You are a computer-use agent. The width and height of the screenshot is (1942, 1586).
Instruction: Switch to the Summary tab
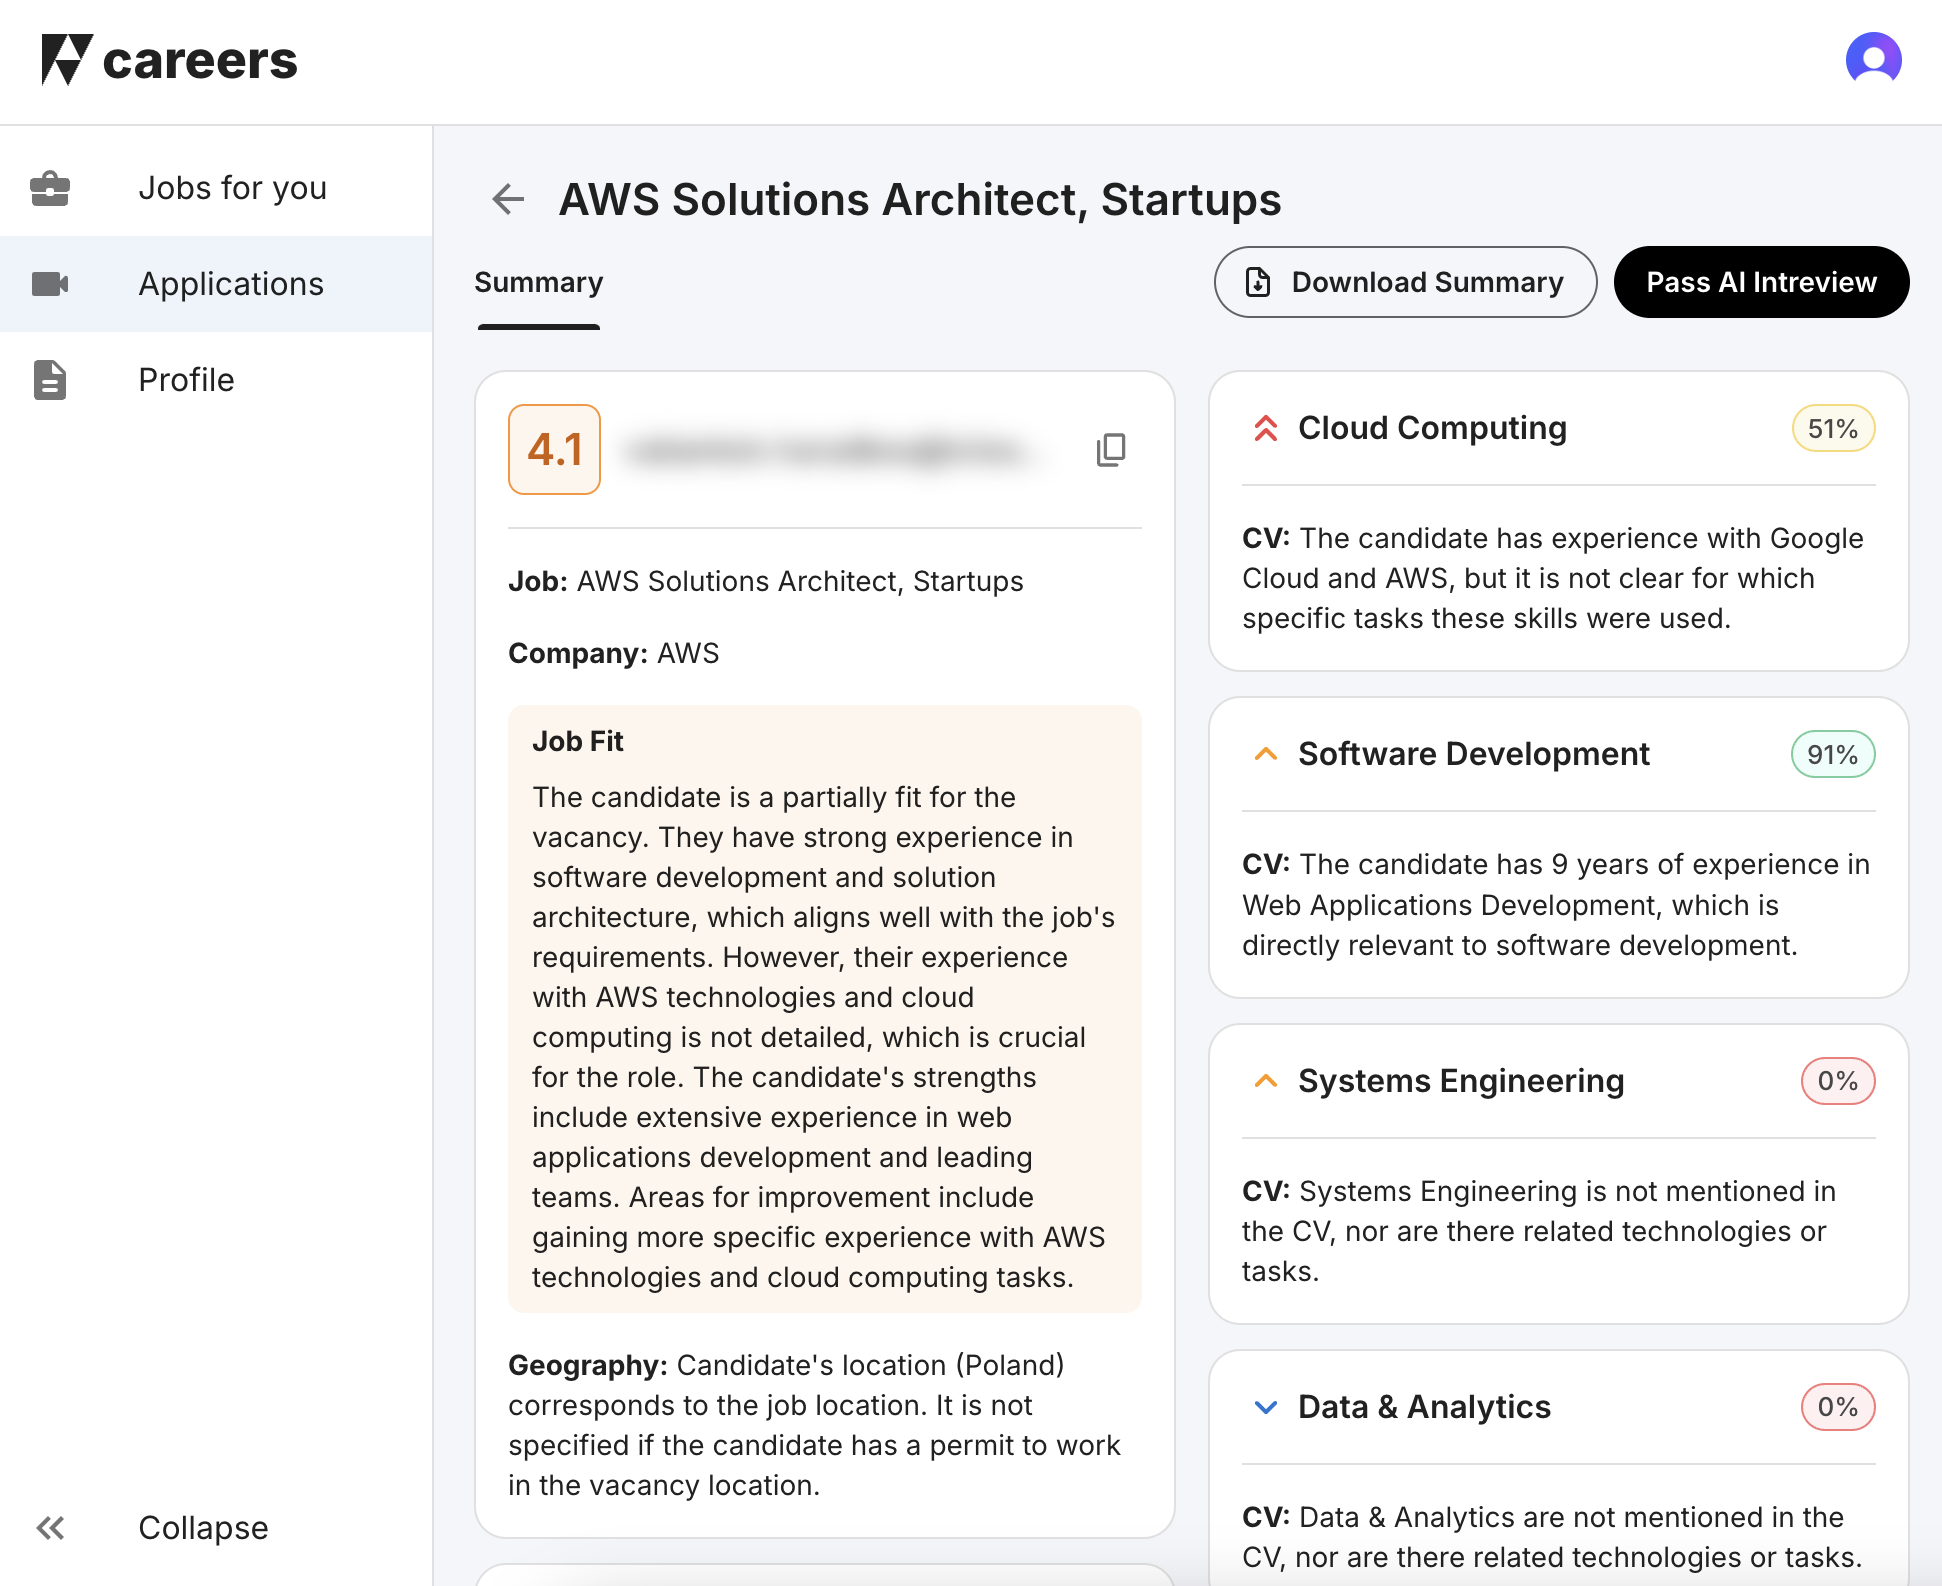tap(538, 283)
